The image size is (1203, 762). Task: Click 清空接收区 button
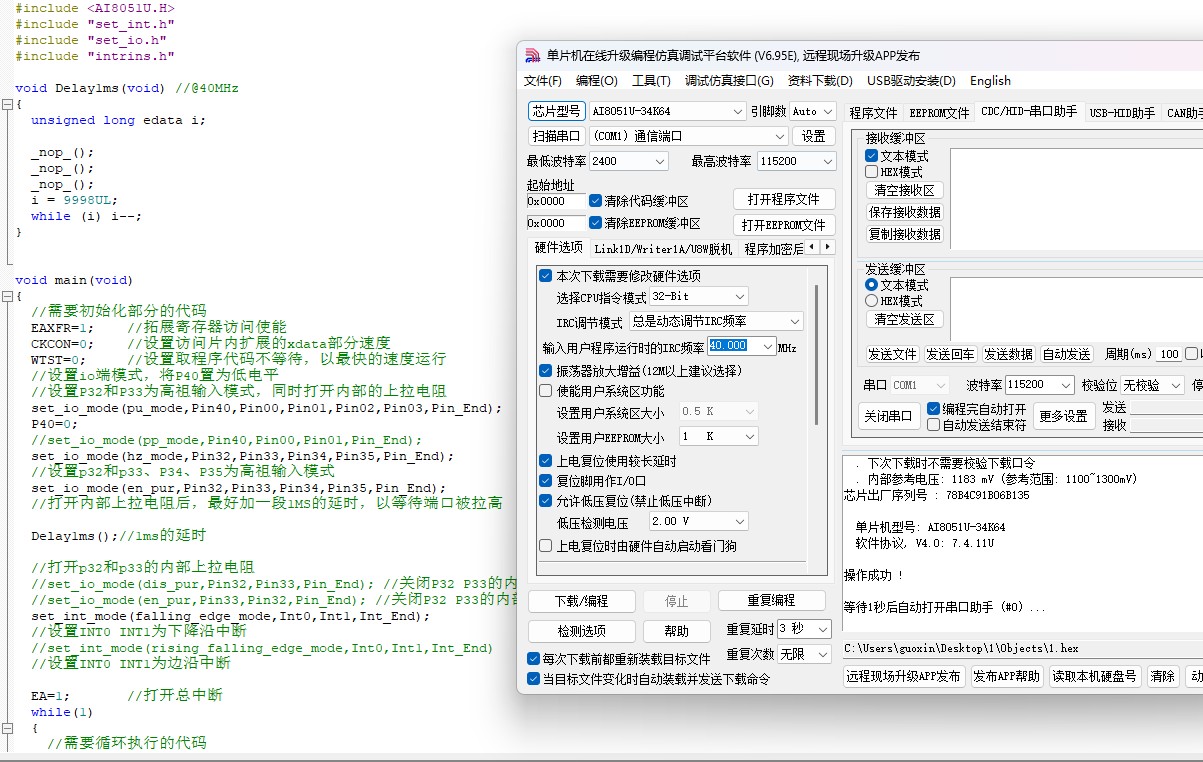click(x=904, y=190)
